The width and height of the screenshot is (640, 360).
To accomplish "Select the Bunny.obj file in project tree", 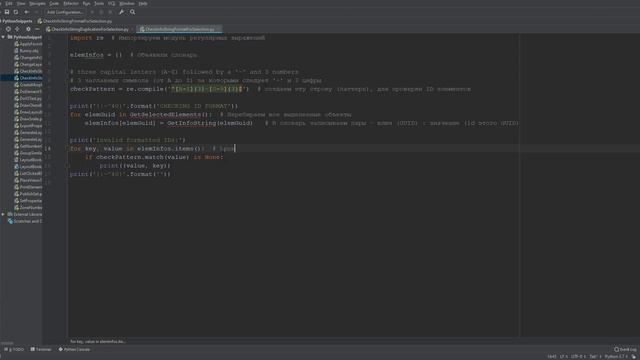I will 27,51.
